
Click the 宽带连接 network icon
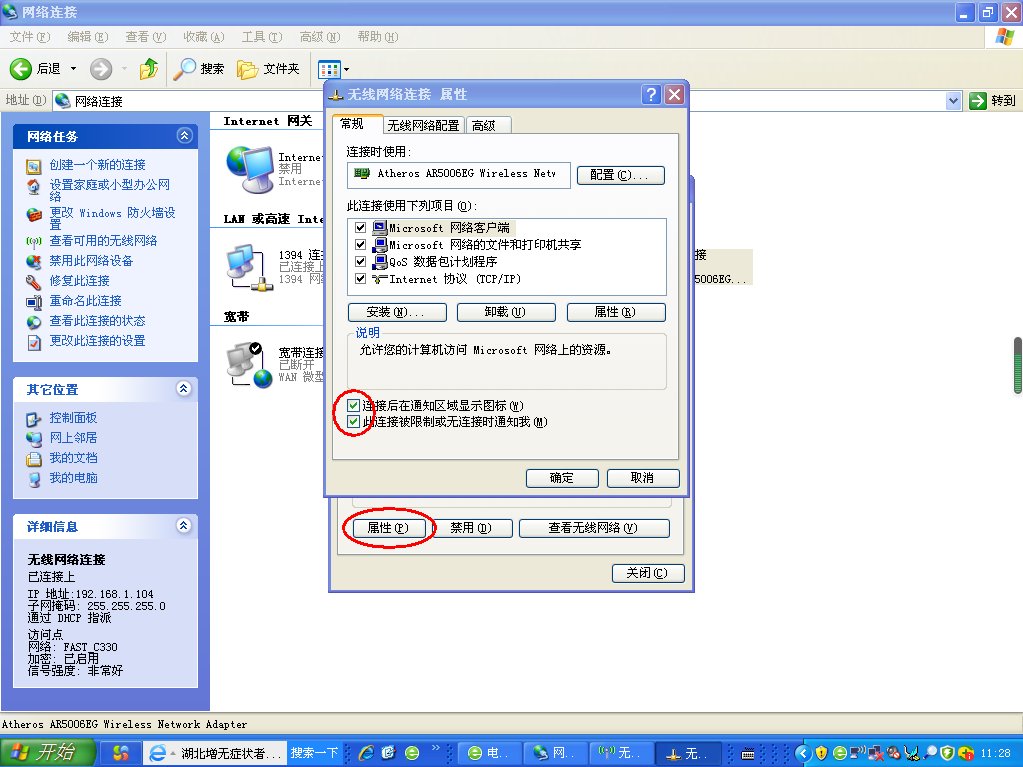click(248, 364)
